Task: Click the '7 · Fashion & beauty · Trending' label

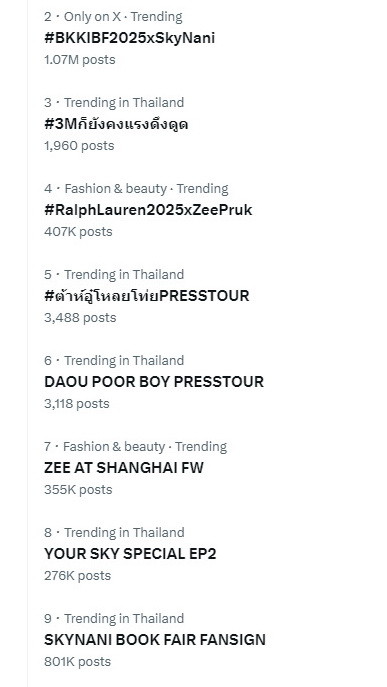Action: [135, 446]
